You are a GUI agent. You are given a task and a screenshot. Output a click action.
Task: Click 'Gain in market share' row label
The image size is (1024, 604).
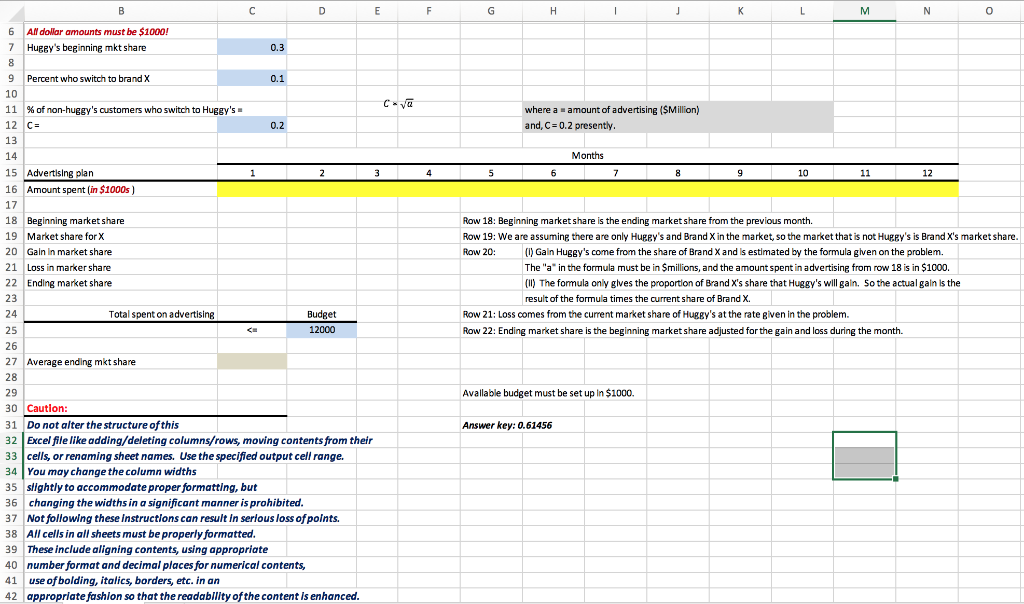coord(69,252)
